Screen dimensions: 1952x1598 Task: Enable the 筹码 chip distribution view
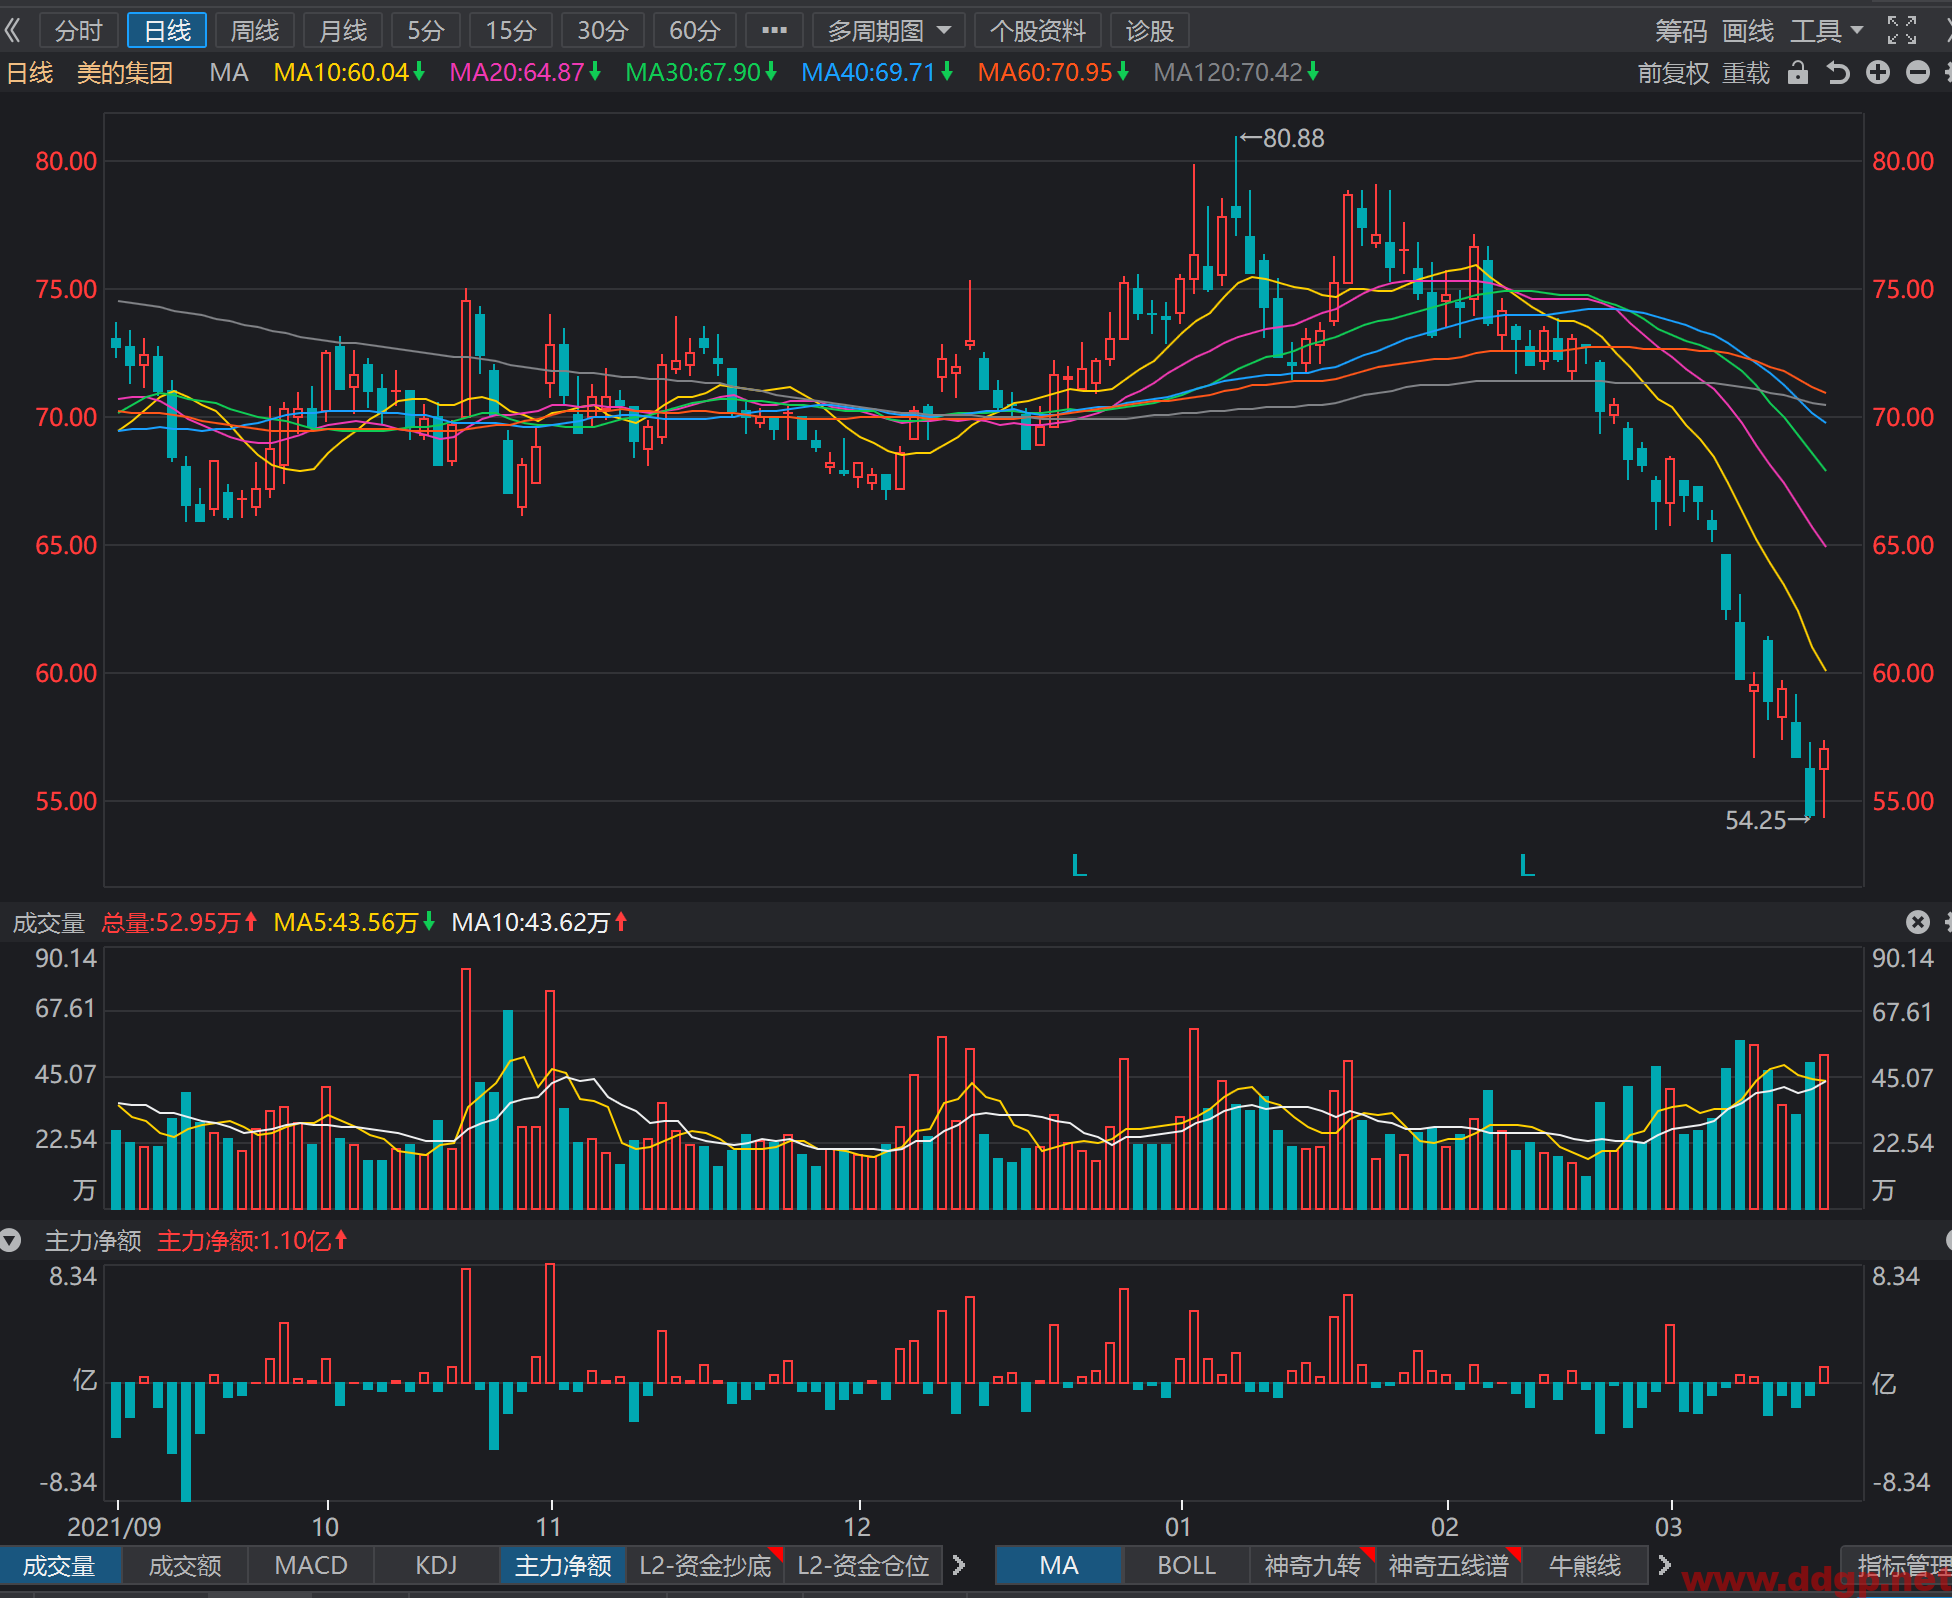coord(1680,30)
